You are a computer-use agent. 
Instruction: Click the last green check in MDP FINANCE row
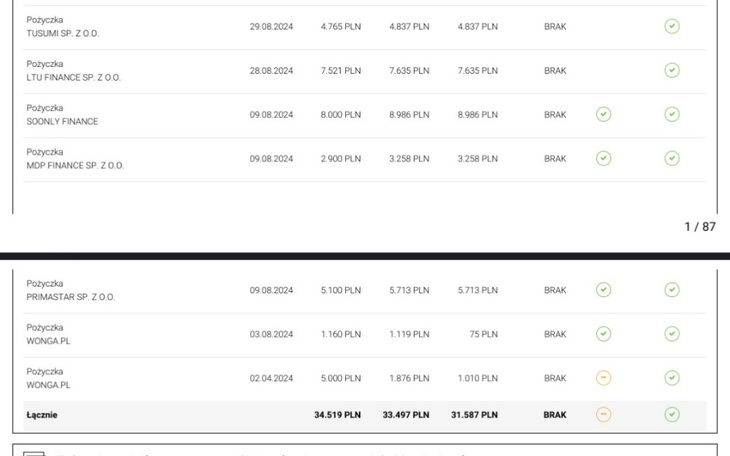672,158
